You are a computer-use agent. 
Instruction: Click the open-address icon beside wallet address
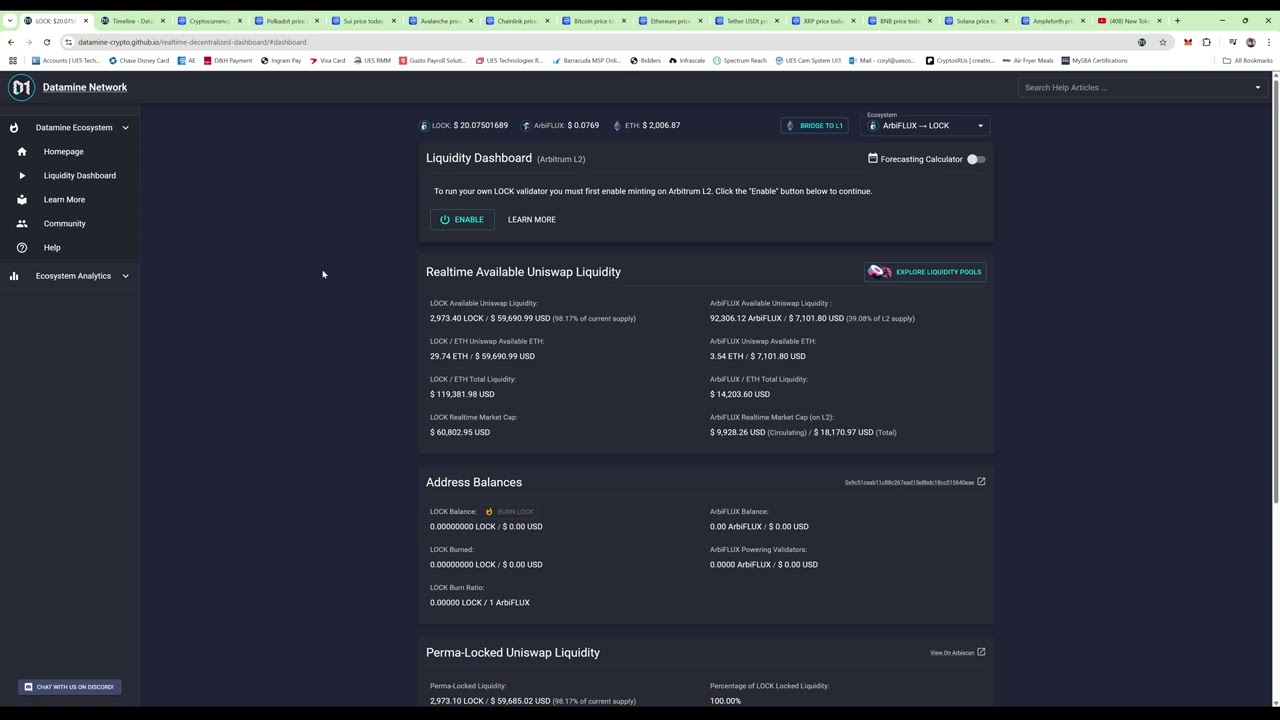point(981,482)
